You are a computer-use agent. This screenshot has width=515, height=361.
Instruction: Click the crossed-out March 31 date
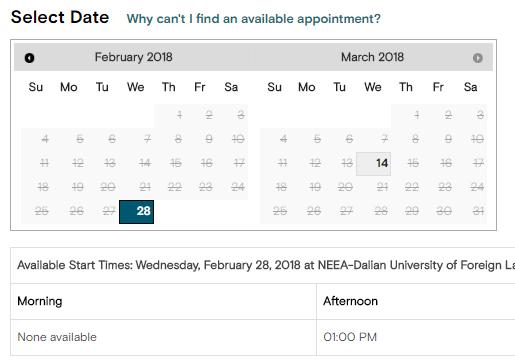click(x=478, y=211)
